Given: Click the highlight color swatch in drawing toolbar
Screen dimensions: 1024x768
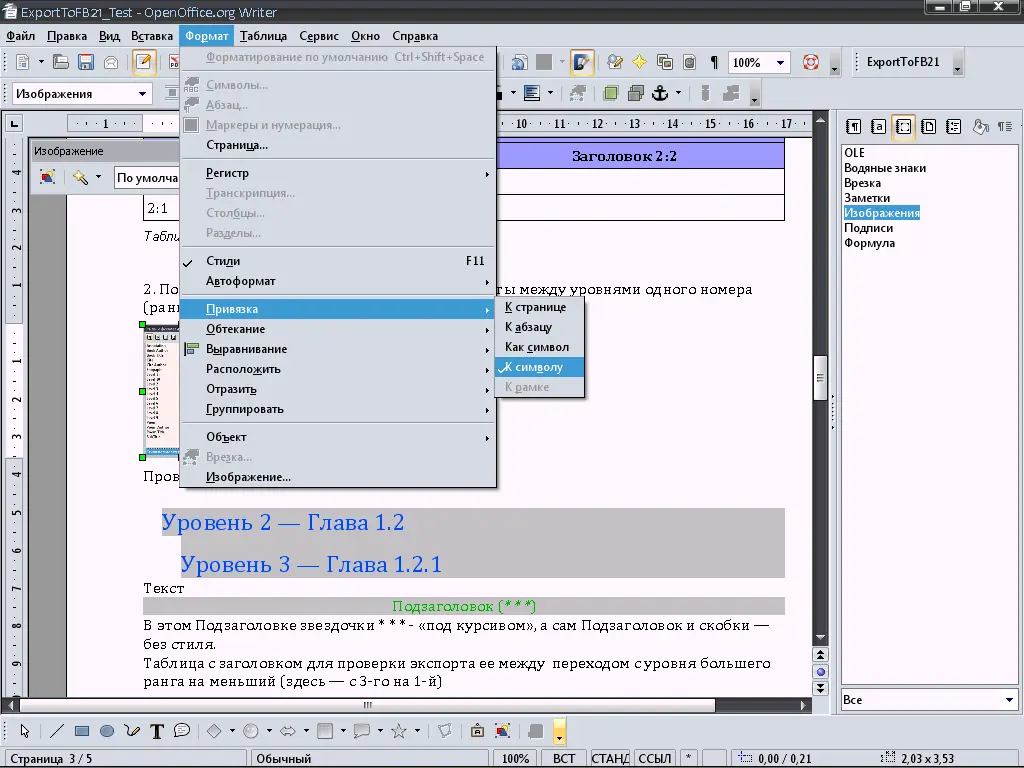Looking at the screenshot, I should (x=559, y=729).
